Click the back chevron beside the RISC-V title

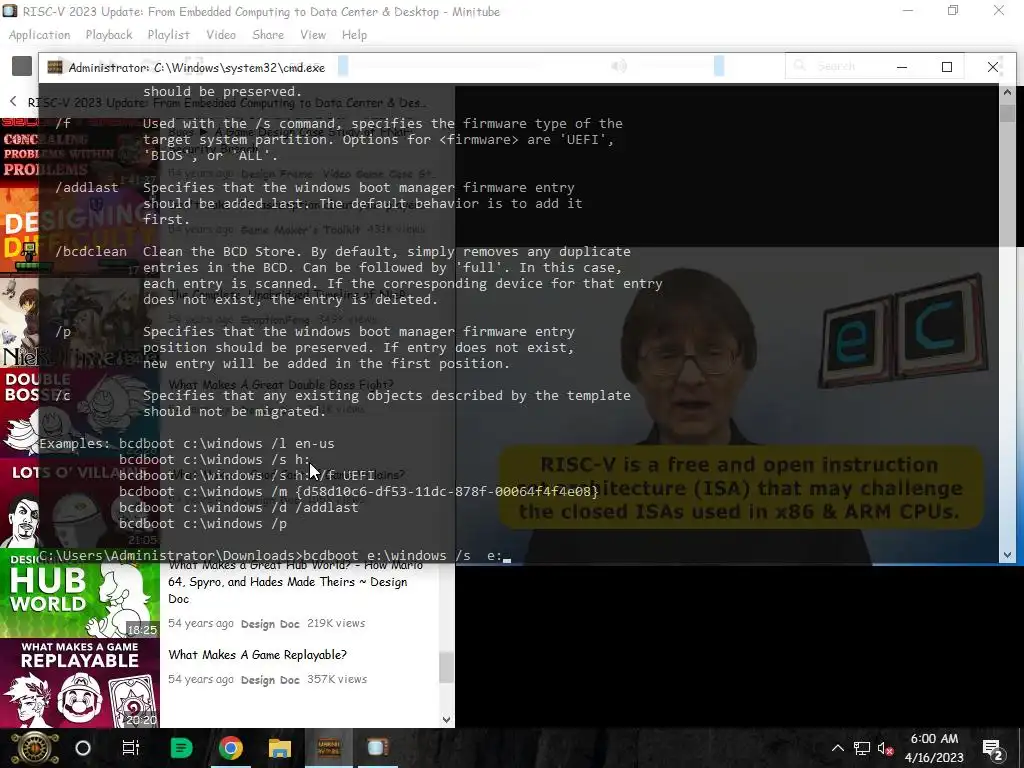tap(13, 101)
